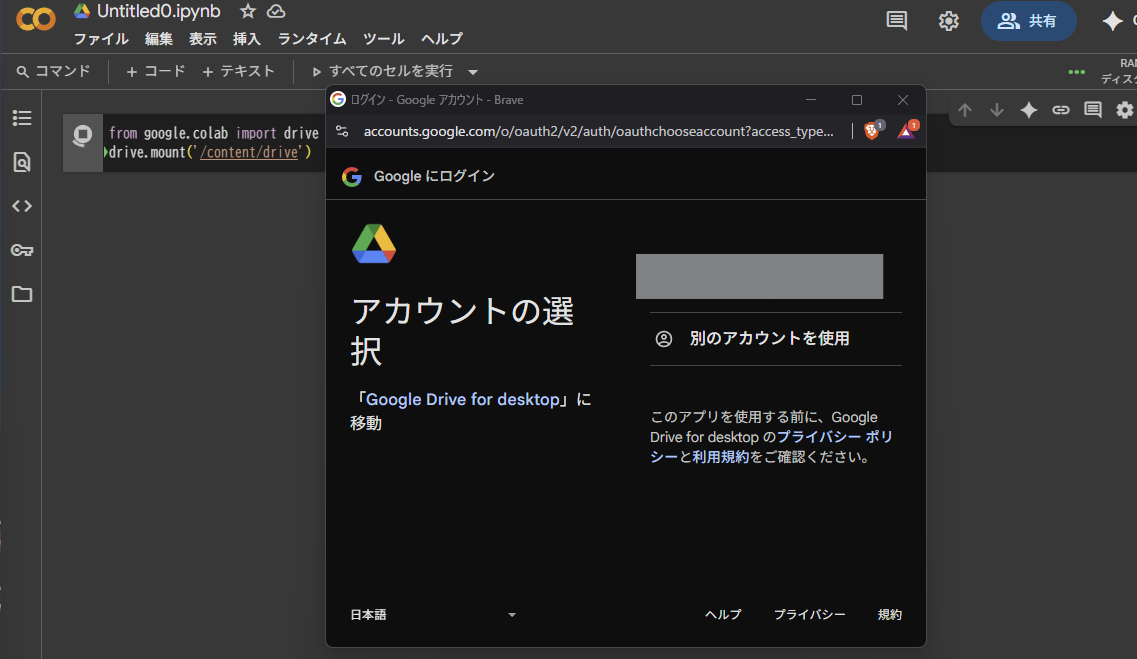Click 別のアカウントを使用 option

click(769, 339)
